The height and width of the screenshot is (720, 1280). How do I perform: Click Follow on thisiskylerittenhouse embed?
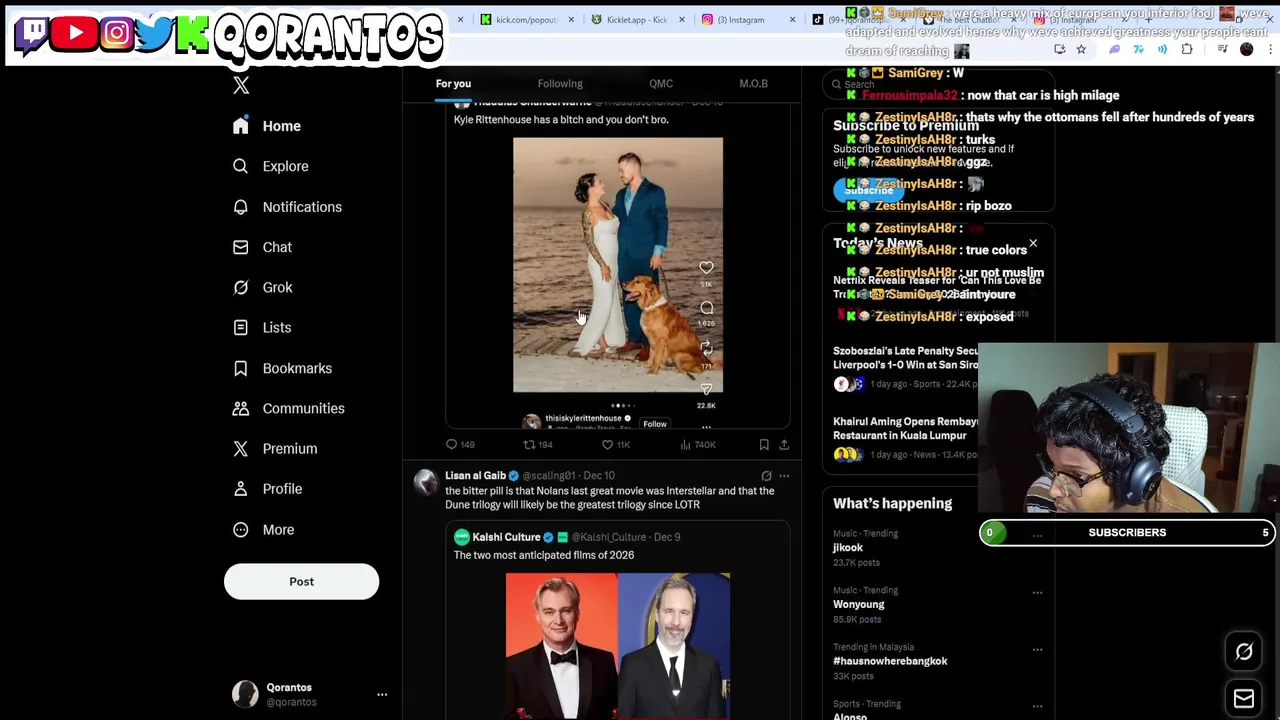tap(654, 424)
